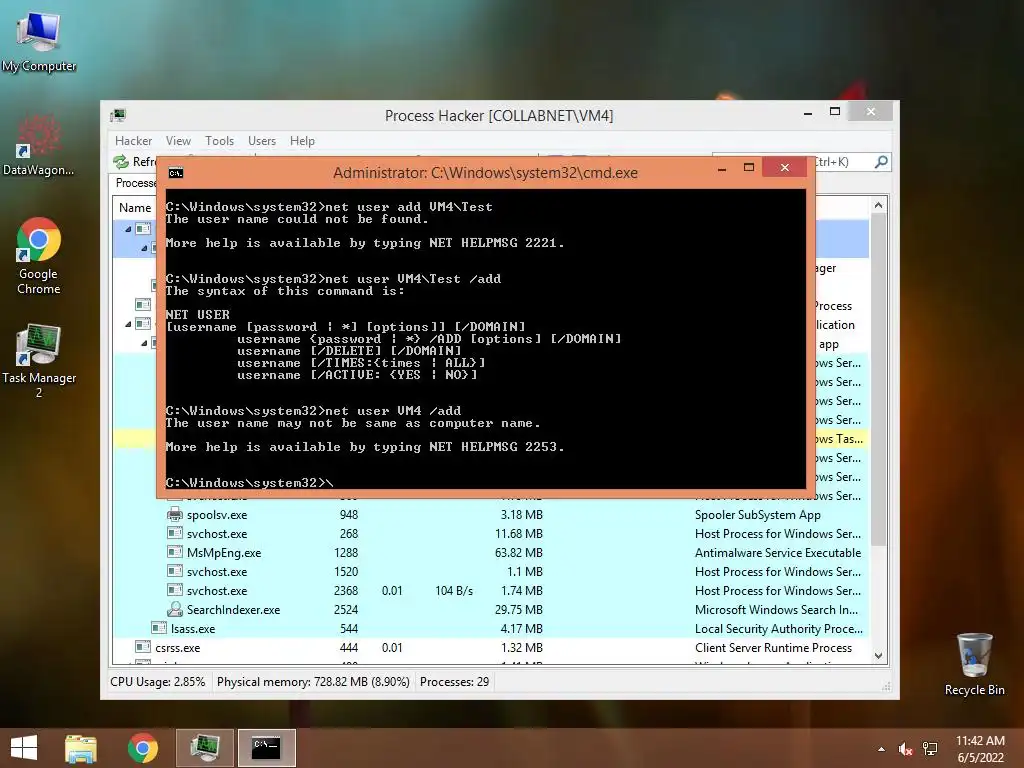
Task: Open Chrome from the taskbar
Action: 142,748
